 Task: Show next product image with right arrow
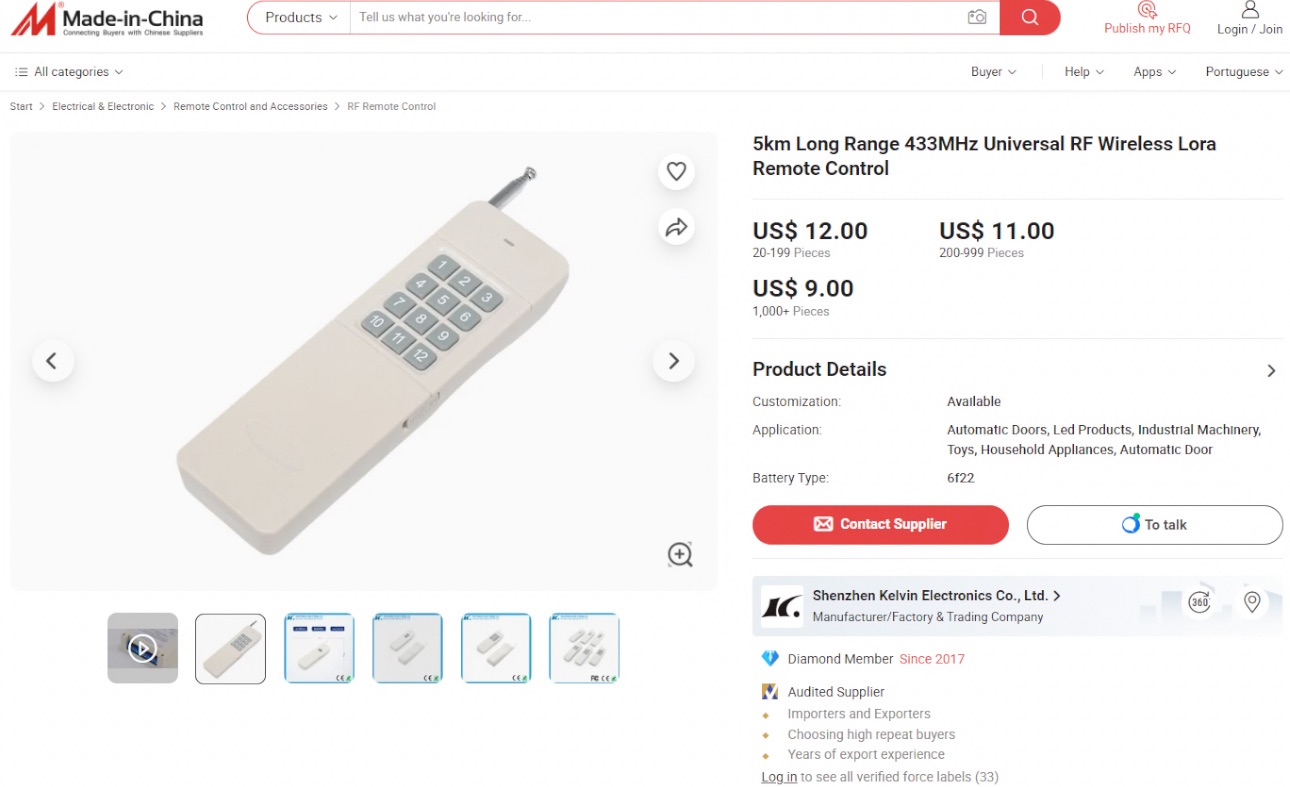pyautogui.click(x=673, y=361)
